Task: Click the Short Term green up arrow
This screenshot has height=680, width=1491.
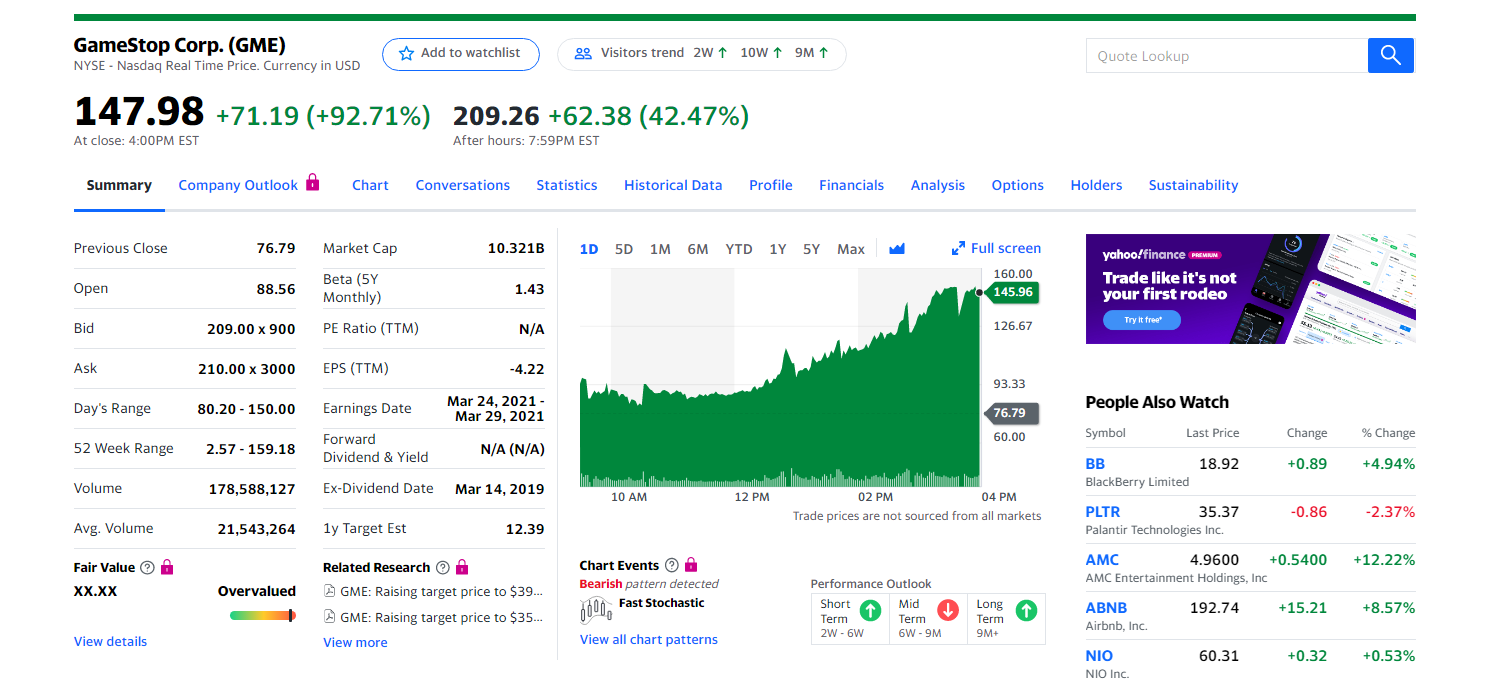Action: (x=870, y=610)
